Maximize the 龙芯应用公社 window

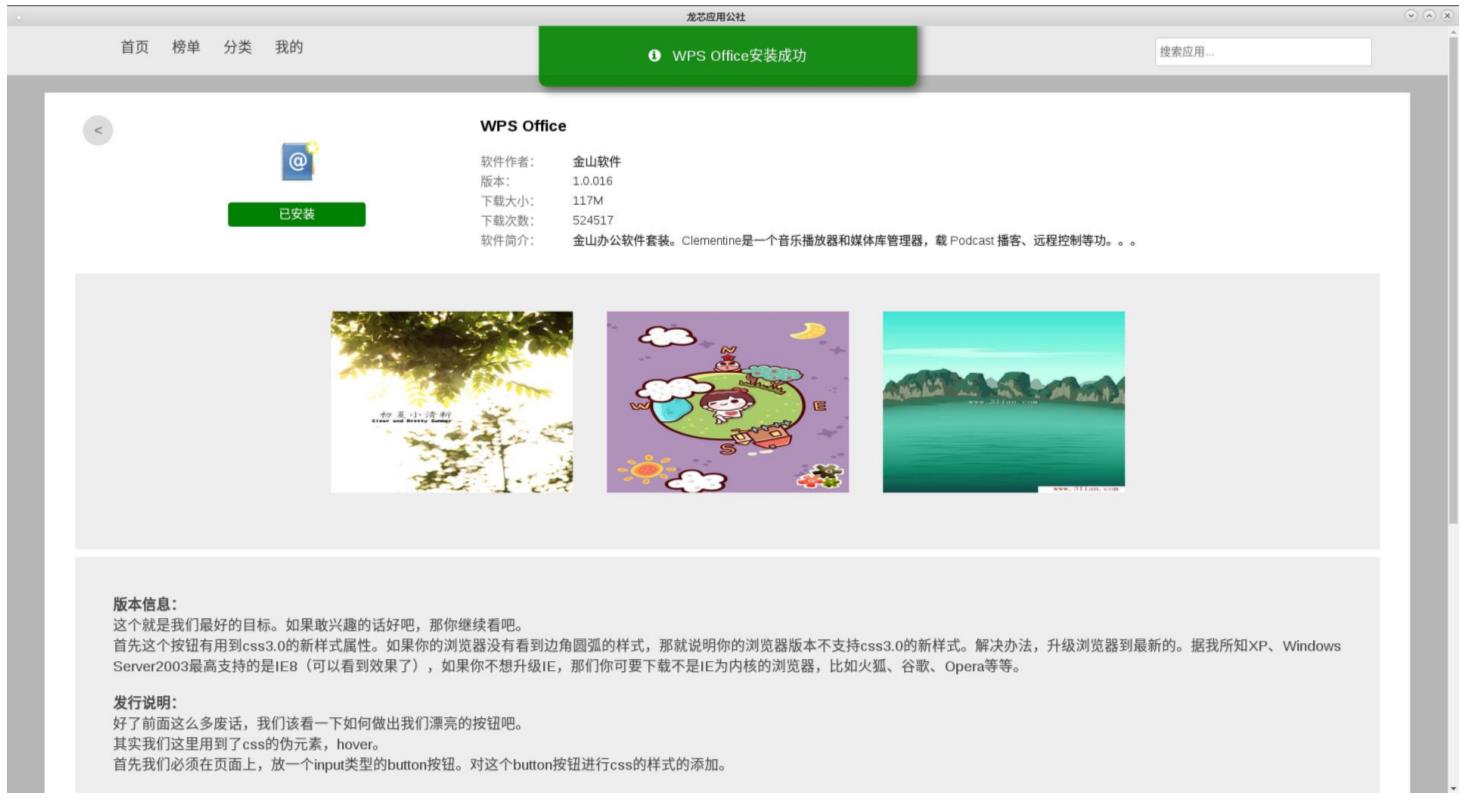(x=1431, y=17)
